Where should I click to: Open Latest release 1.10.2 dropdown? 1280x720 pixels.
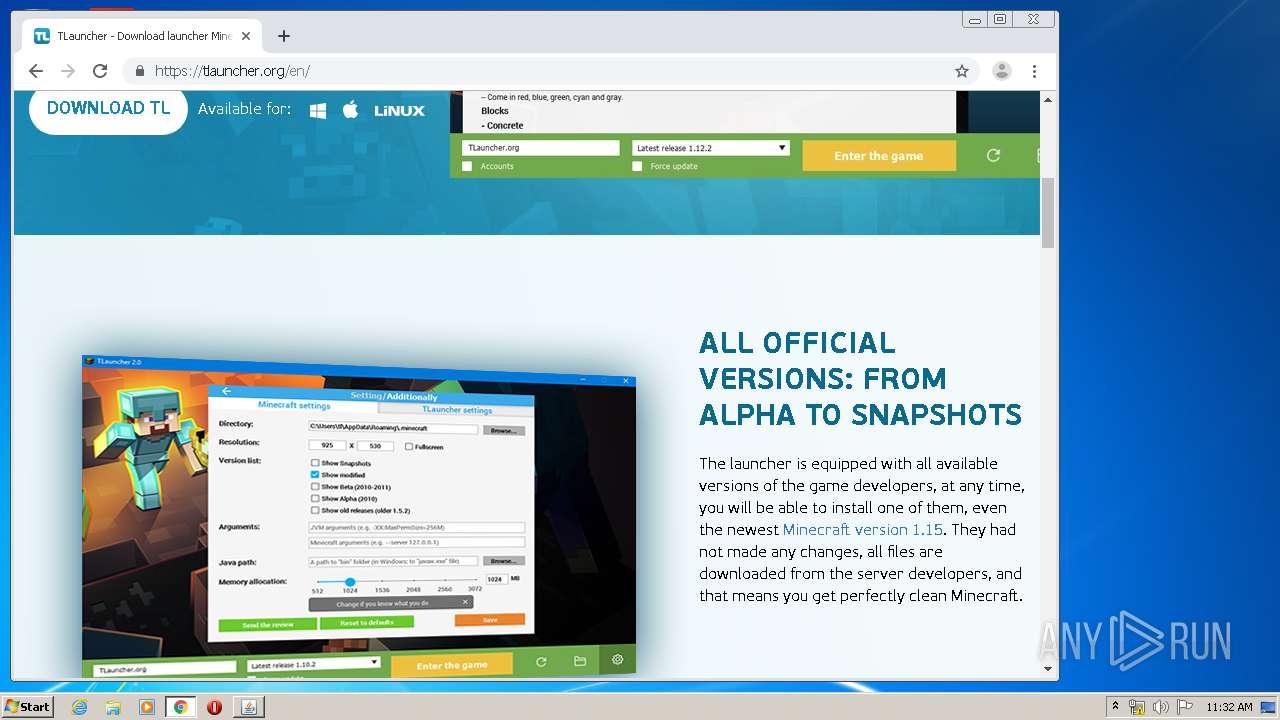(x=314, y=664)
